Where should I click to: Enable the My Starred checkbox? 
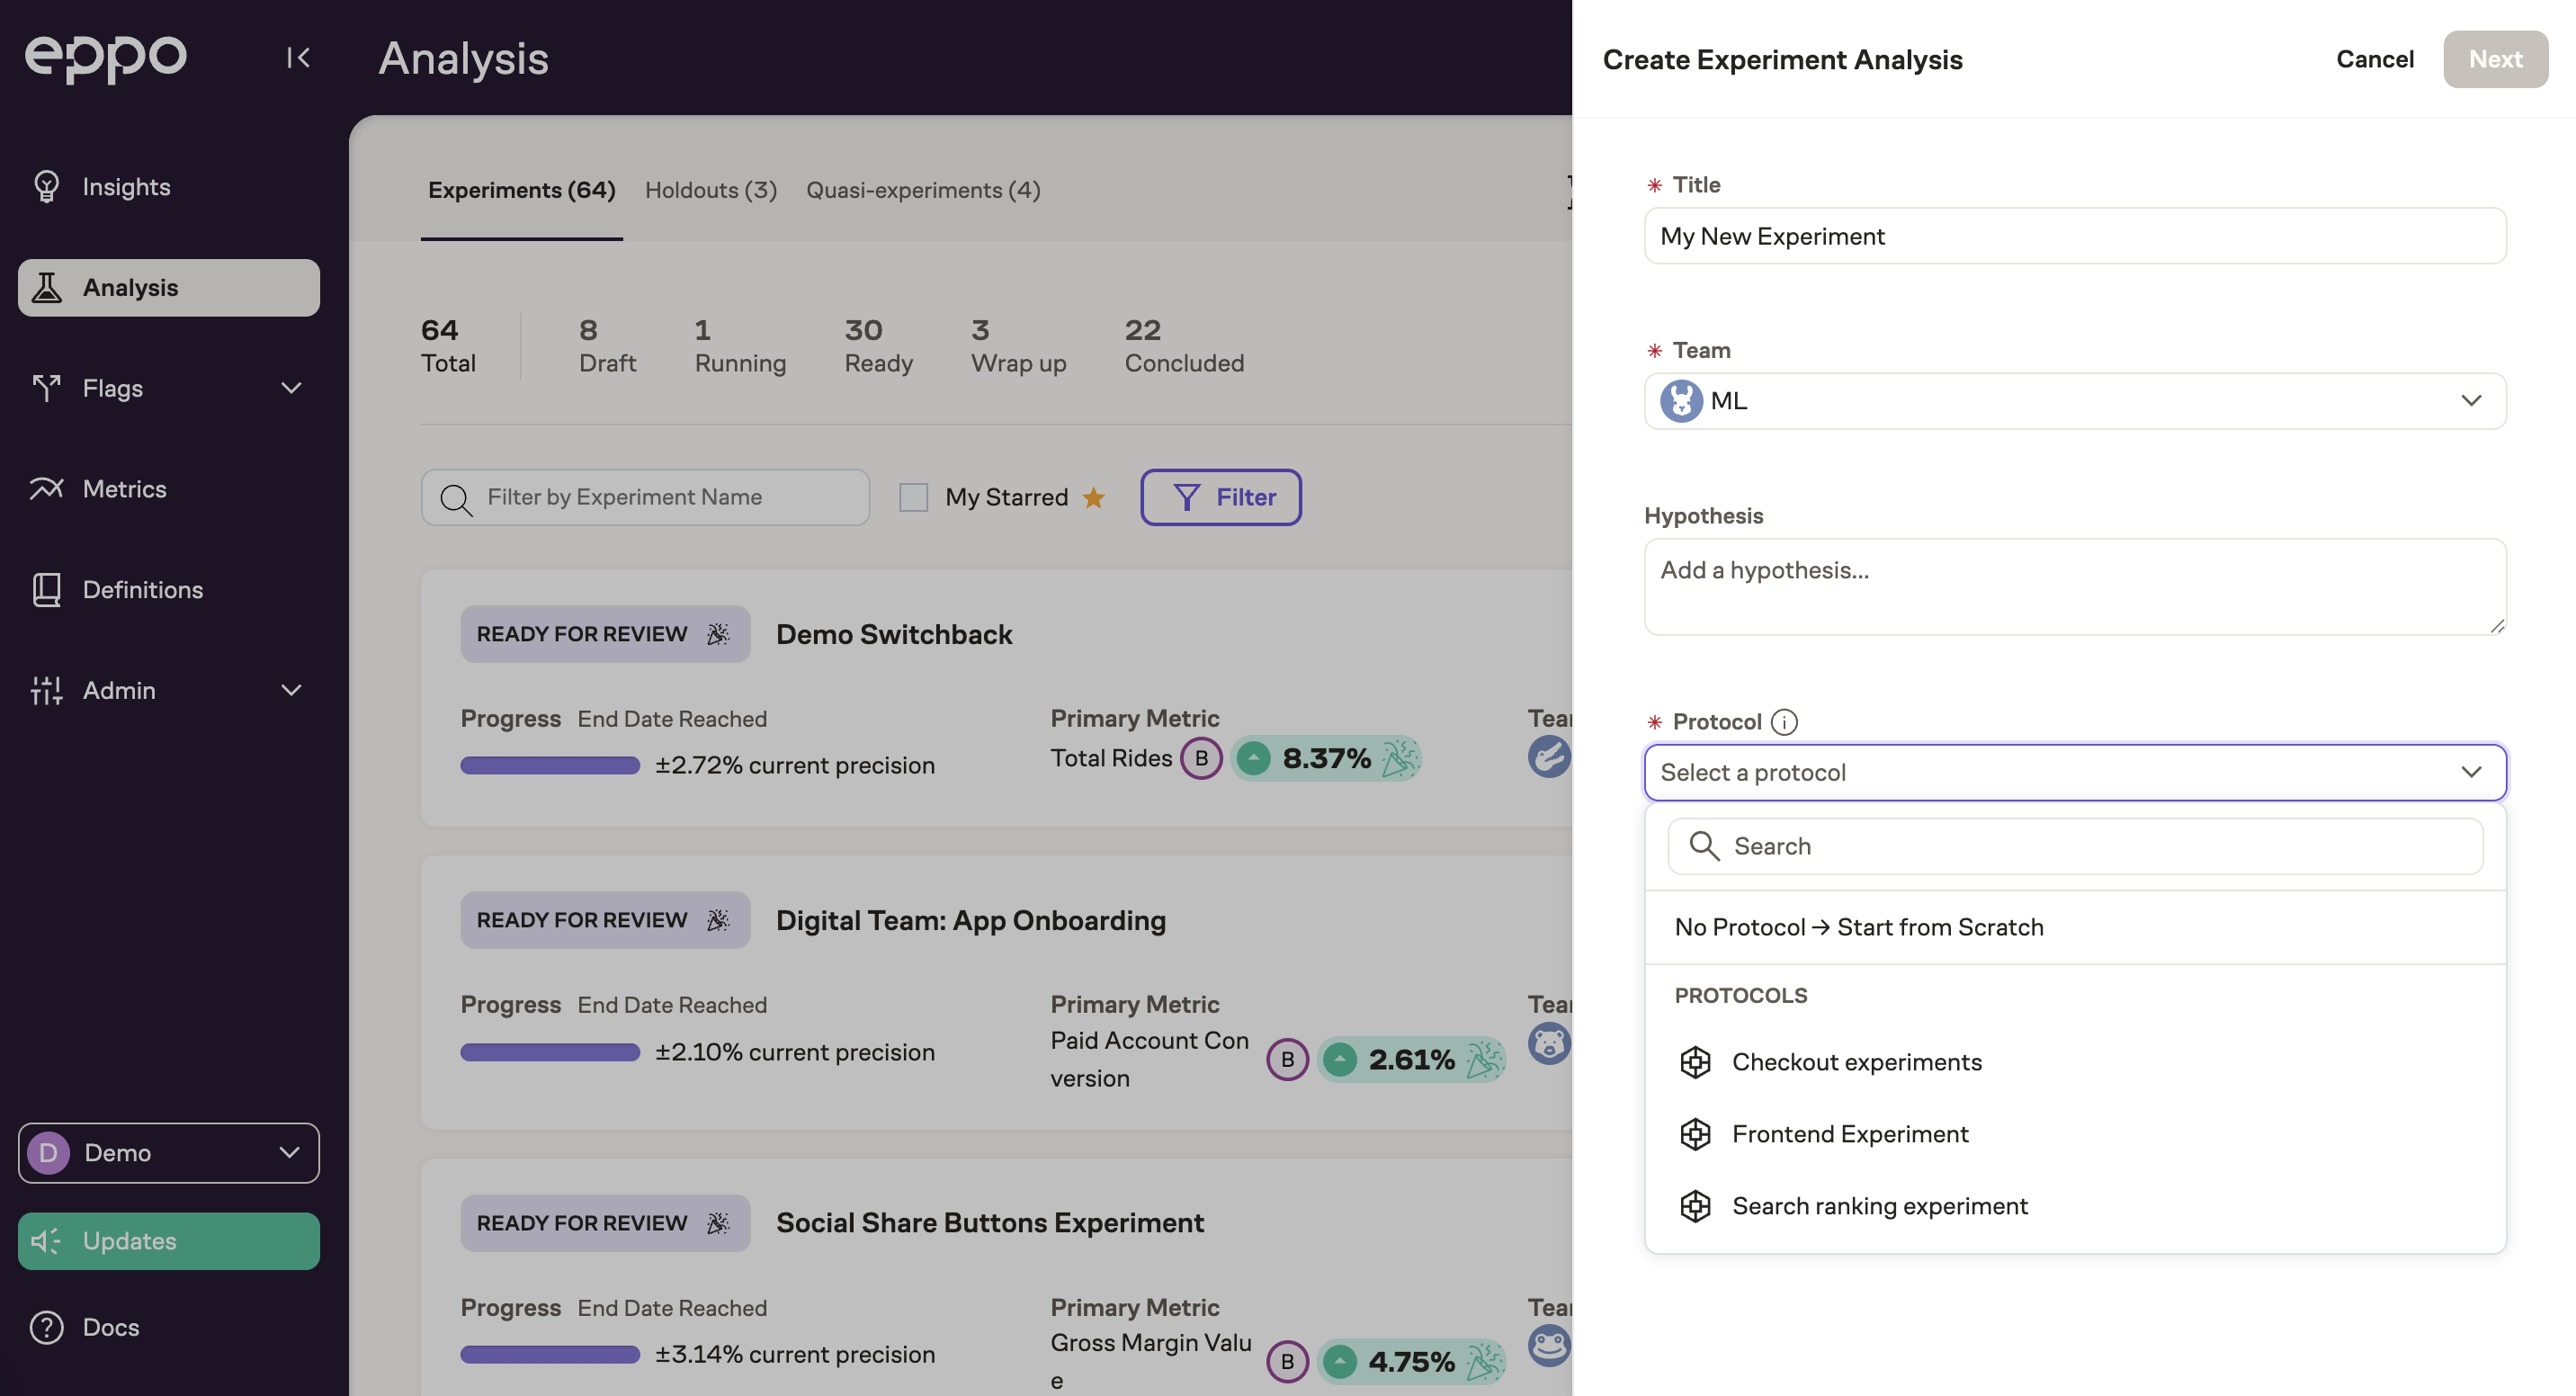(x=913, y=497)
